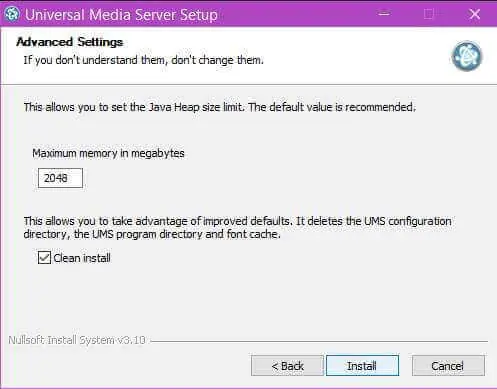Go back with the < Back button
Image resolution: width=497 pixels, height=389 pixels.
coord(287,366)
